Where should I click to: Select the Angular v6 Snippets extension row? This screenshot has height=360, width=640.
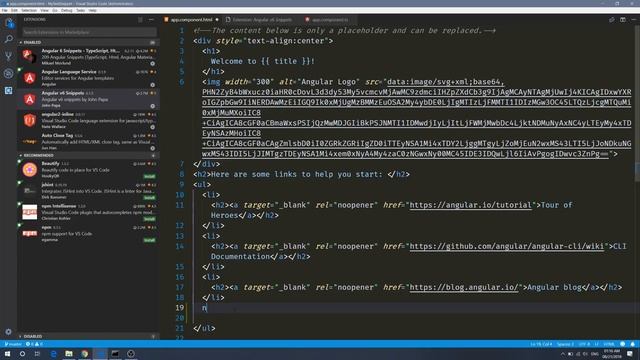coord(88,99)
